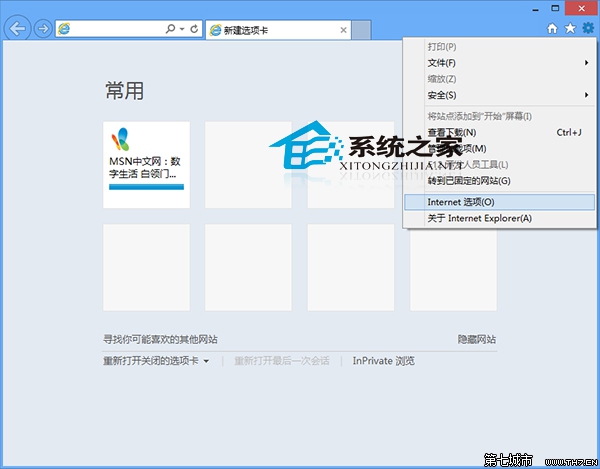Open the home page icon
The width and height of the screenshot is (600, 469).
[x=552, y=28]
